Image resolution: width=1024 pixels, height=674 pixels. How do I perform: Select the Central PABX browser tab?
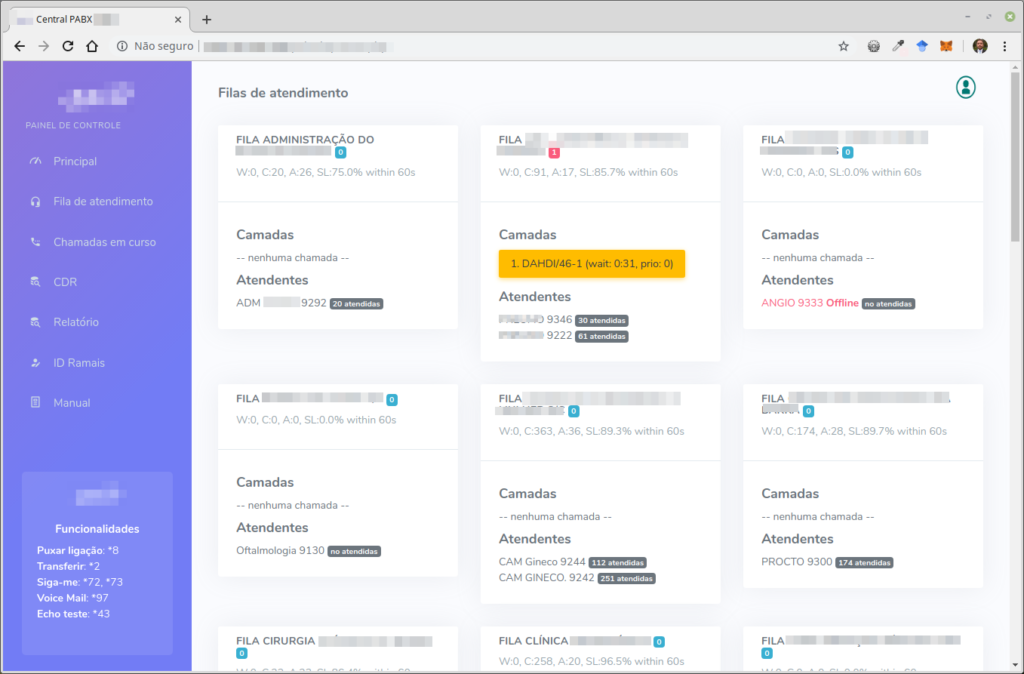coord(95,19)
